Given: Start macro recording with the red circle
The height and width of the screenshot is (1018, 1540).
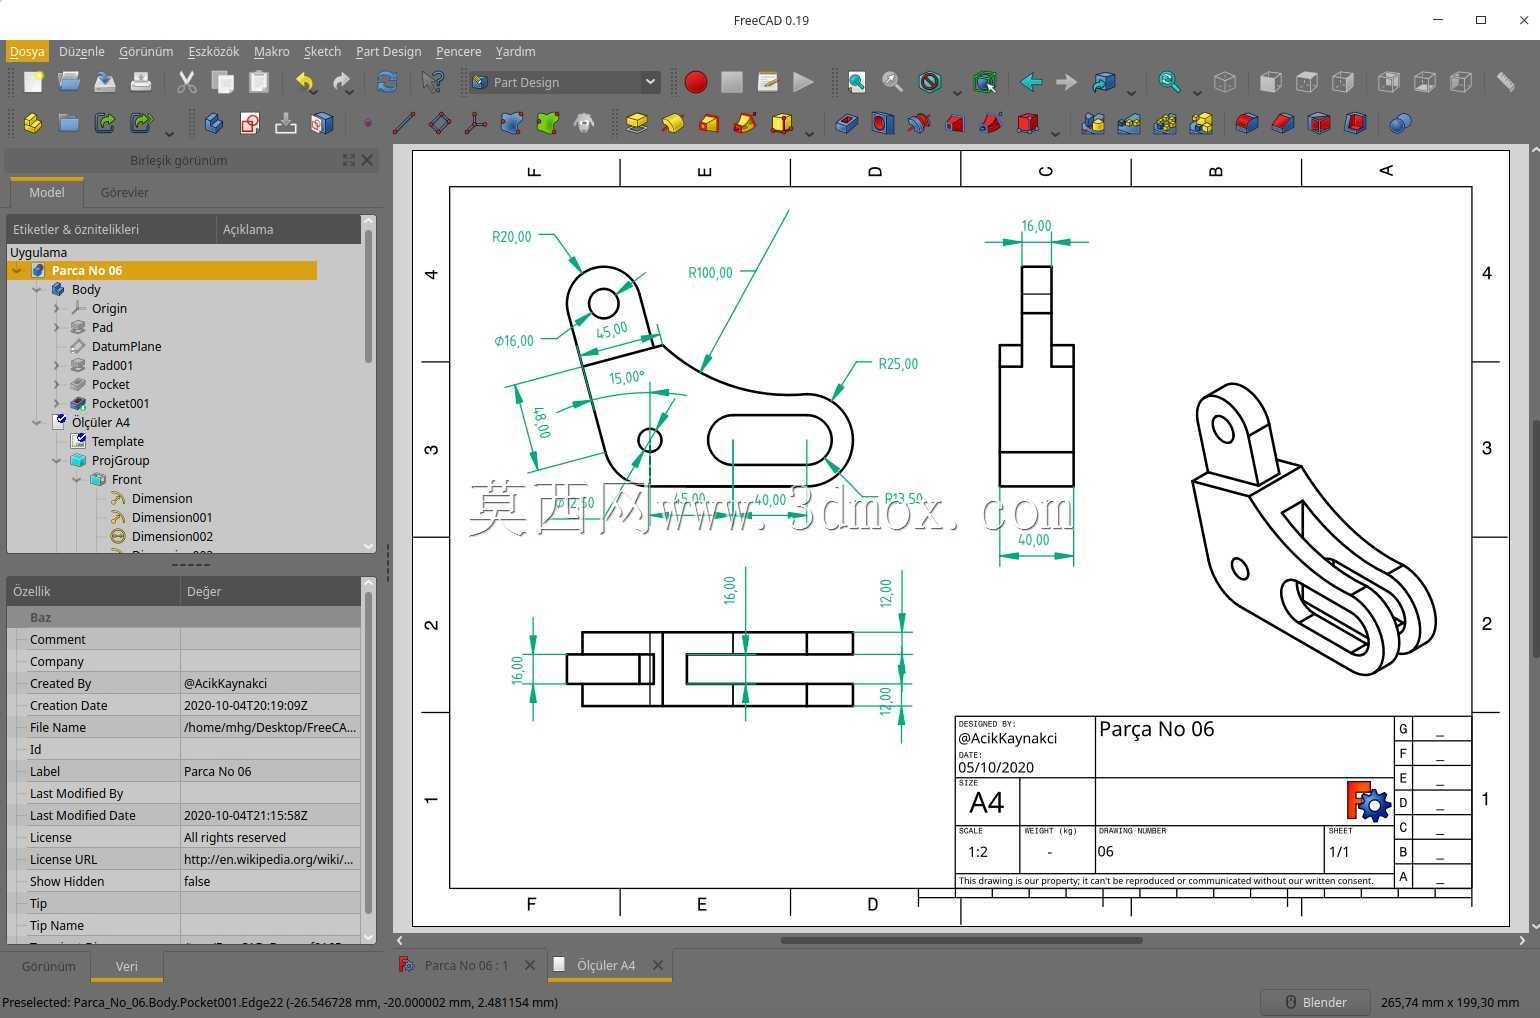Looking at the screenshot, I should (696, 82).
